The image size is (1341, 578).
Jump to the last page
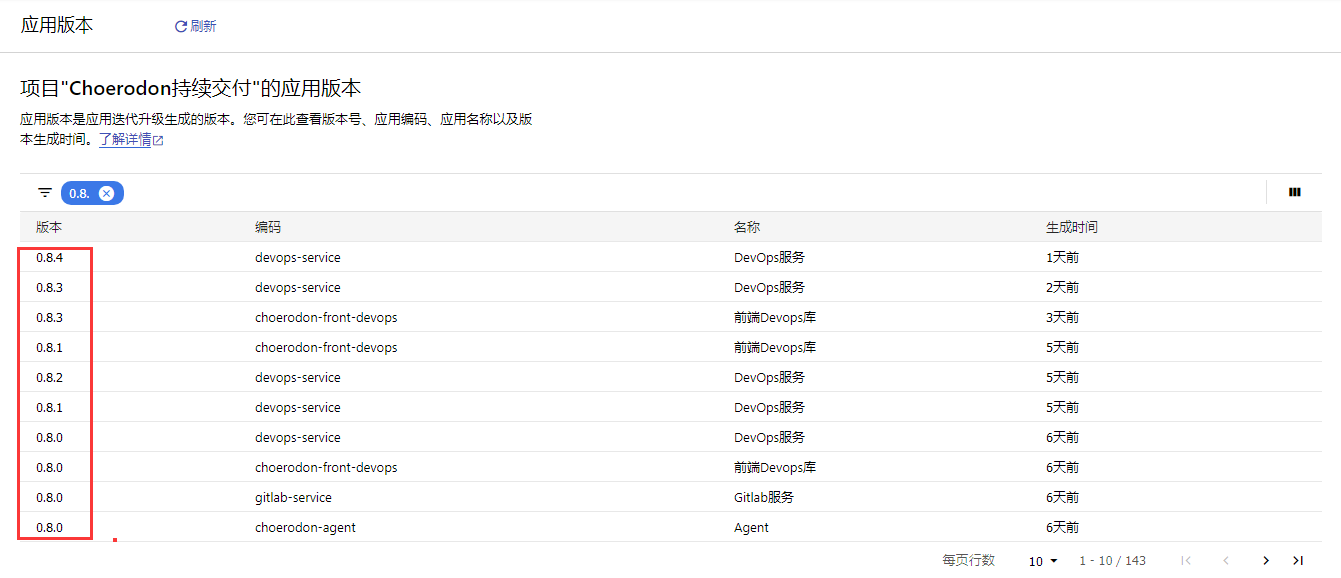coord(1298,561)
